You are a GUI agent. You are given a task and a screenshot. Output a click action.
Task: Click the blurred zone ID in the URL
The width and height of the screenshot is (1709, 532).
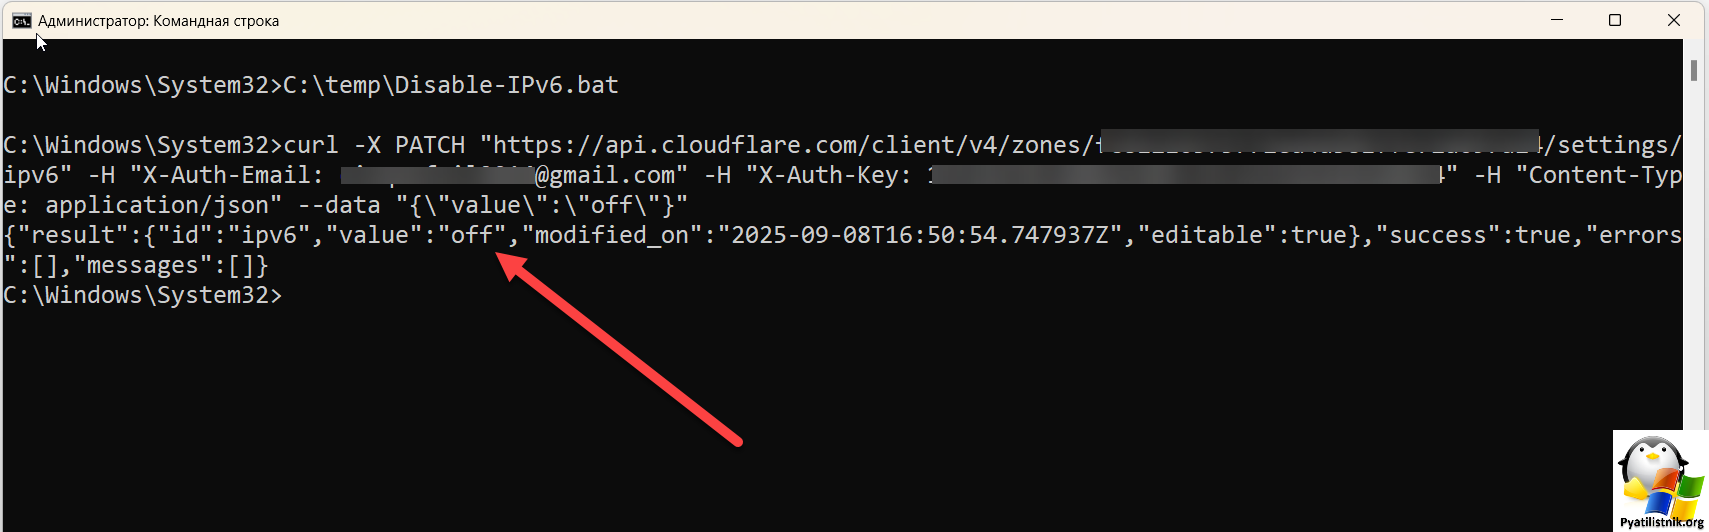click(x=1319, y=144)
